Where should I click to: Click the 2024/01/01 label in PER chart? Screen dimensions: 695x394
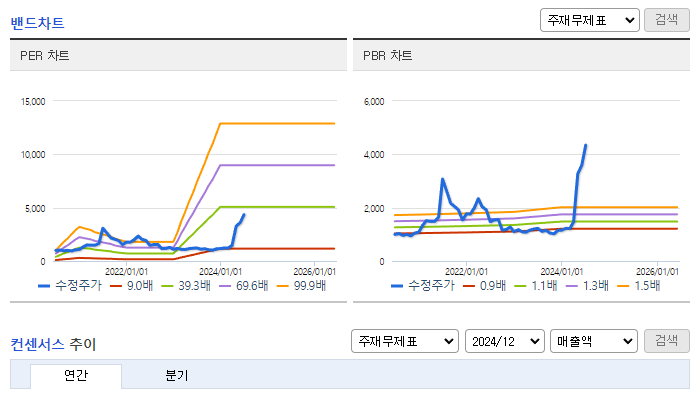tap(220, 272)
